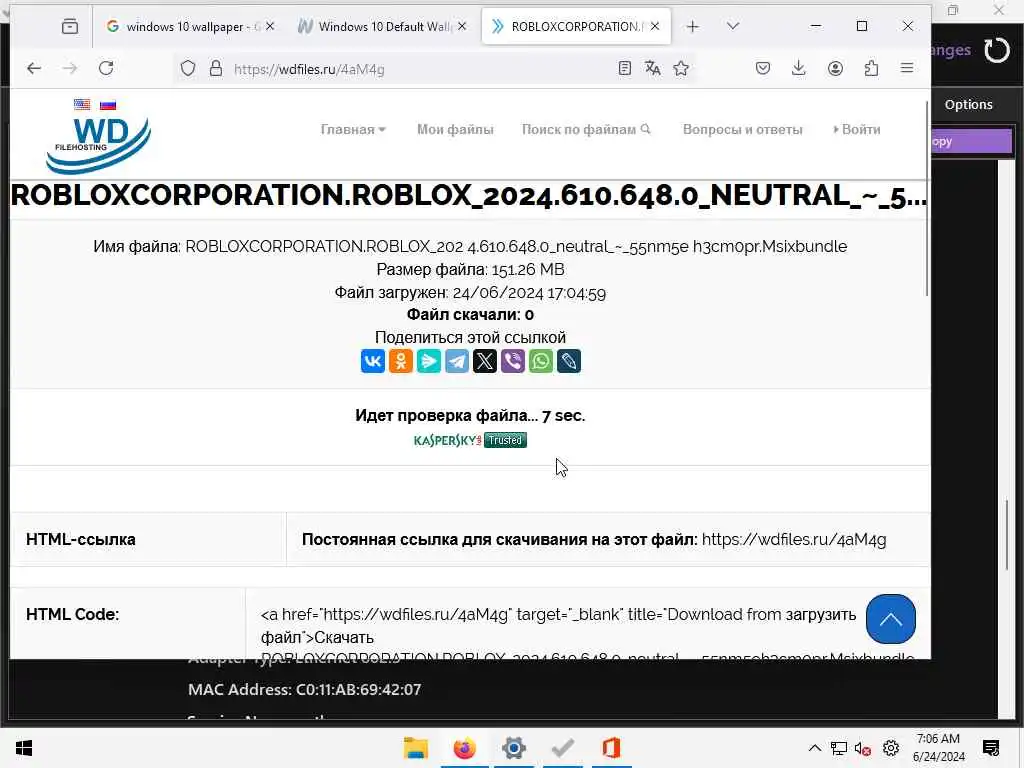Click the MAC Address C0:11:AB:69:42:07 text
Viewport: 1024px width, 768px height.
pos(304,690)
